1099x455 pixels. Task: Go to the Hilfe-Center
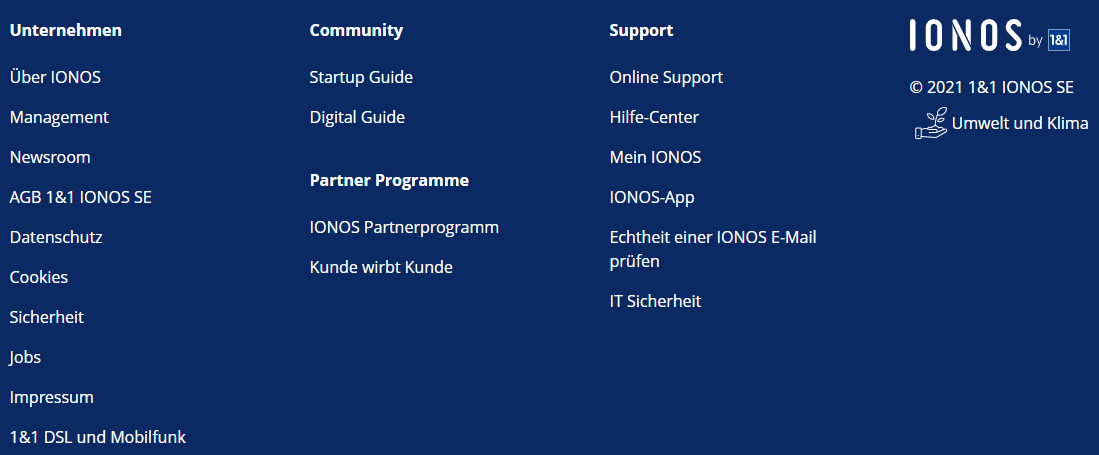655,117
